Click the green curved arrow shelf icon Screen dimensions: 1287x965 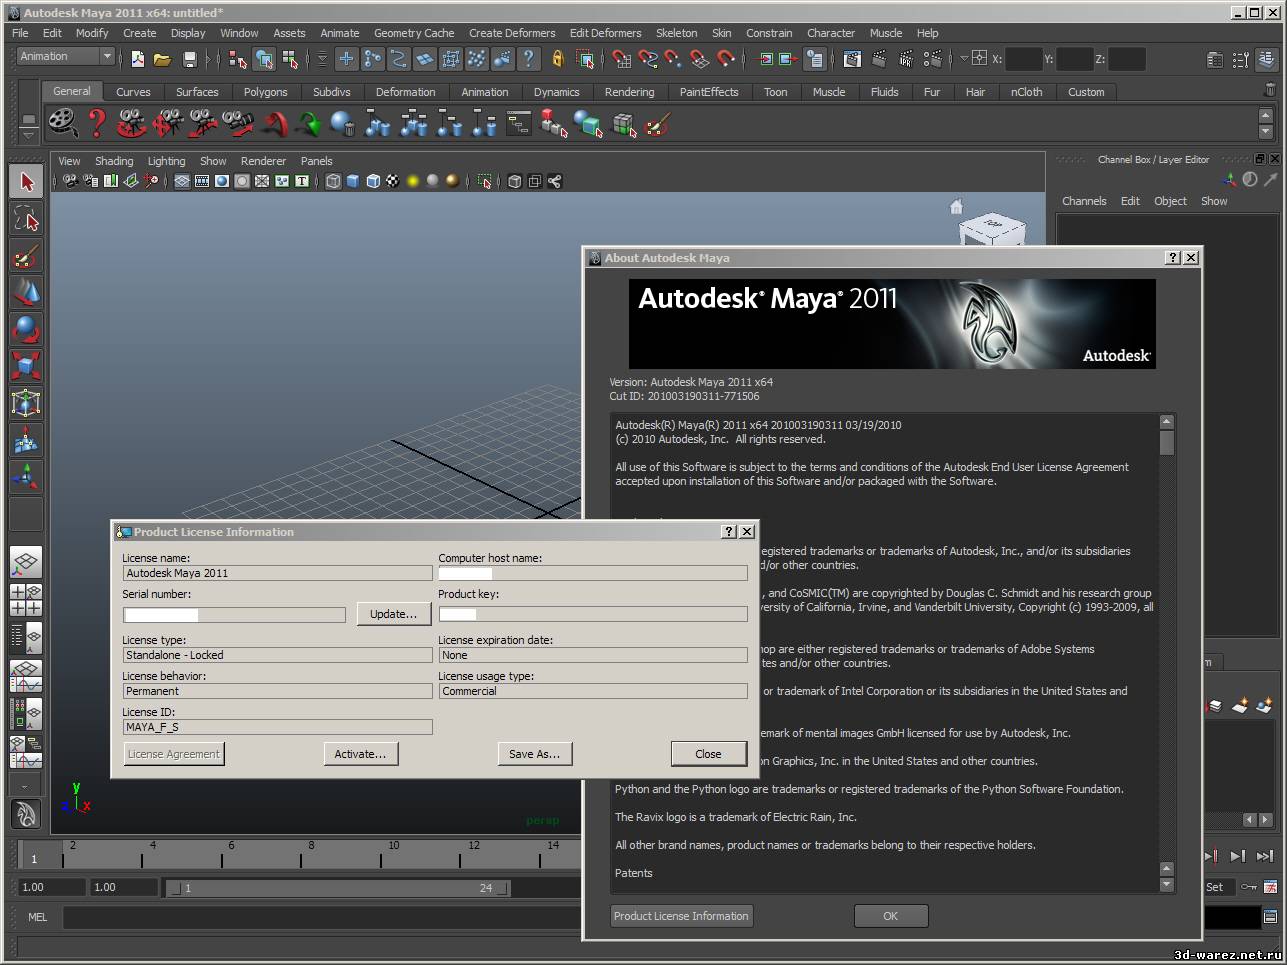(x=309, y=124)
